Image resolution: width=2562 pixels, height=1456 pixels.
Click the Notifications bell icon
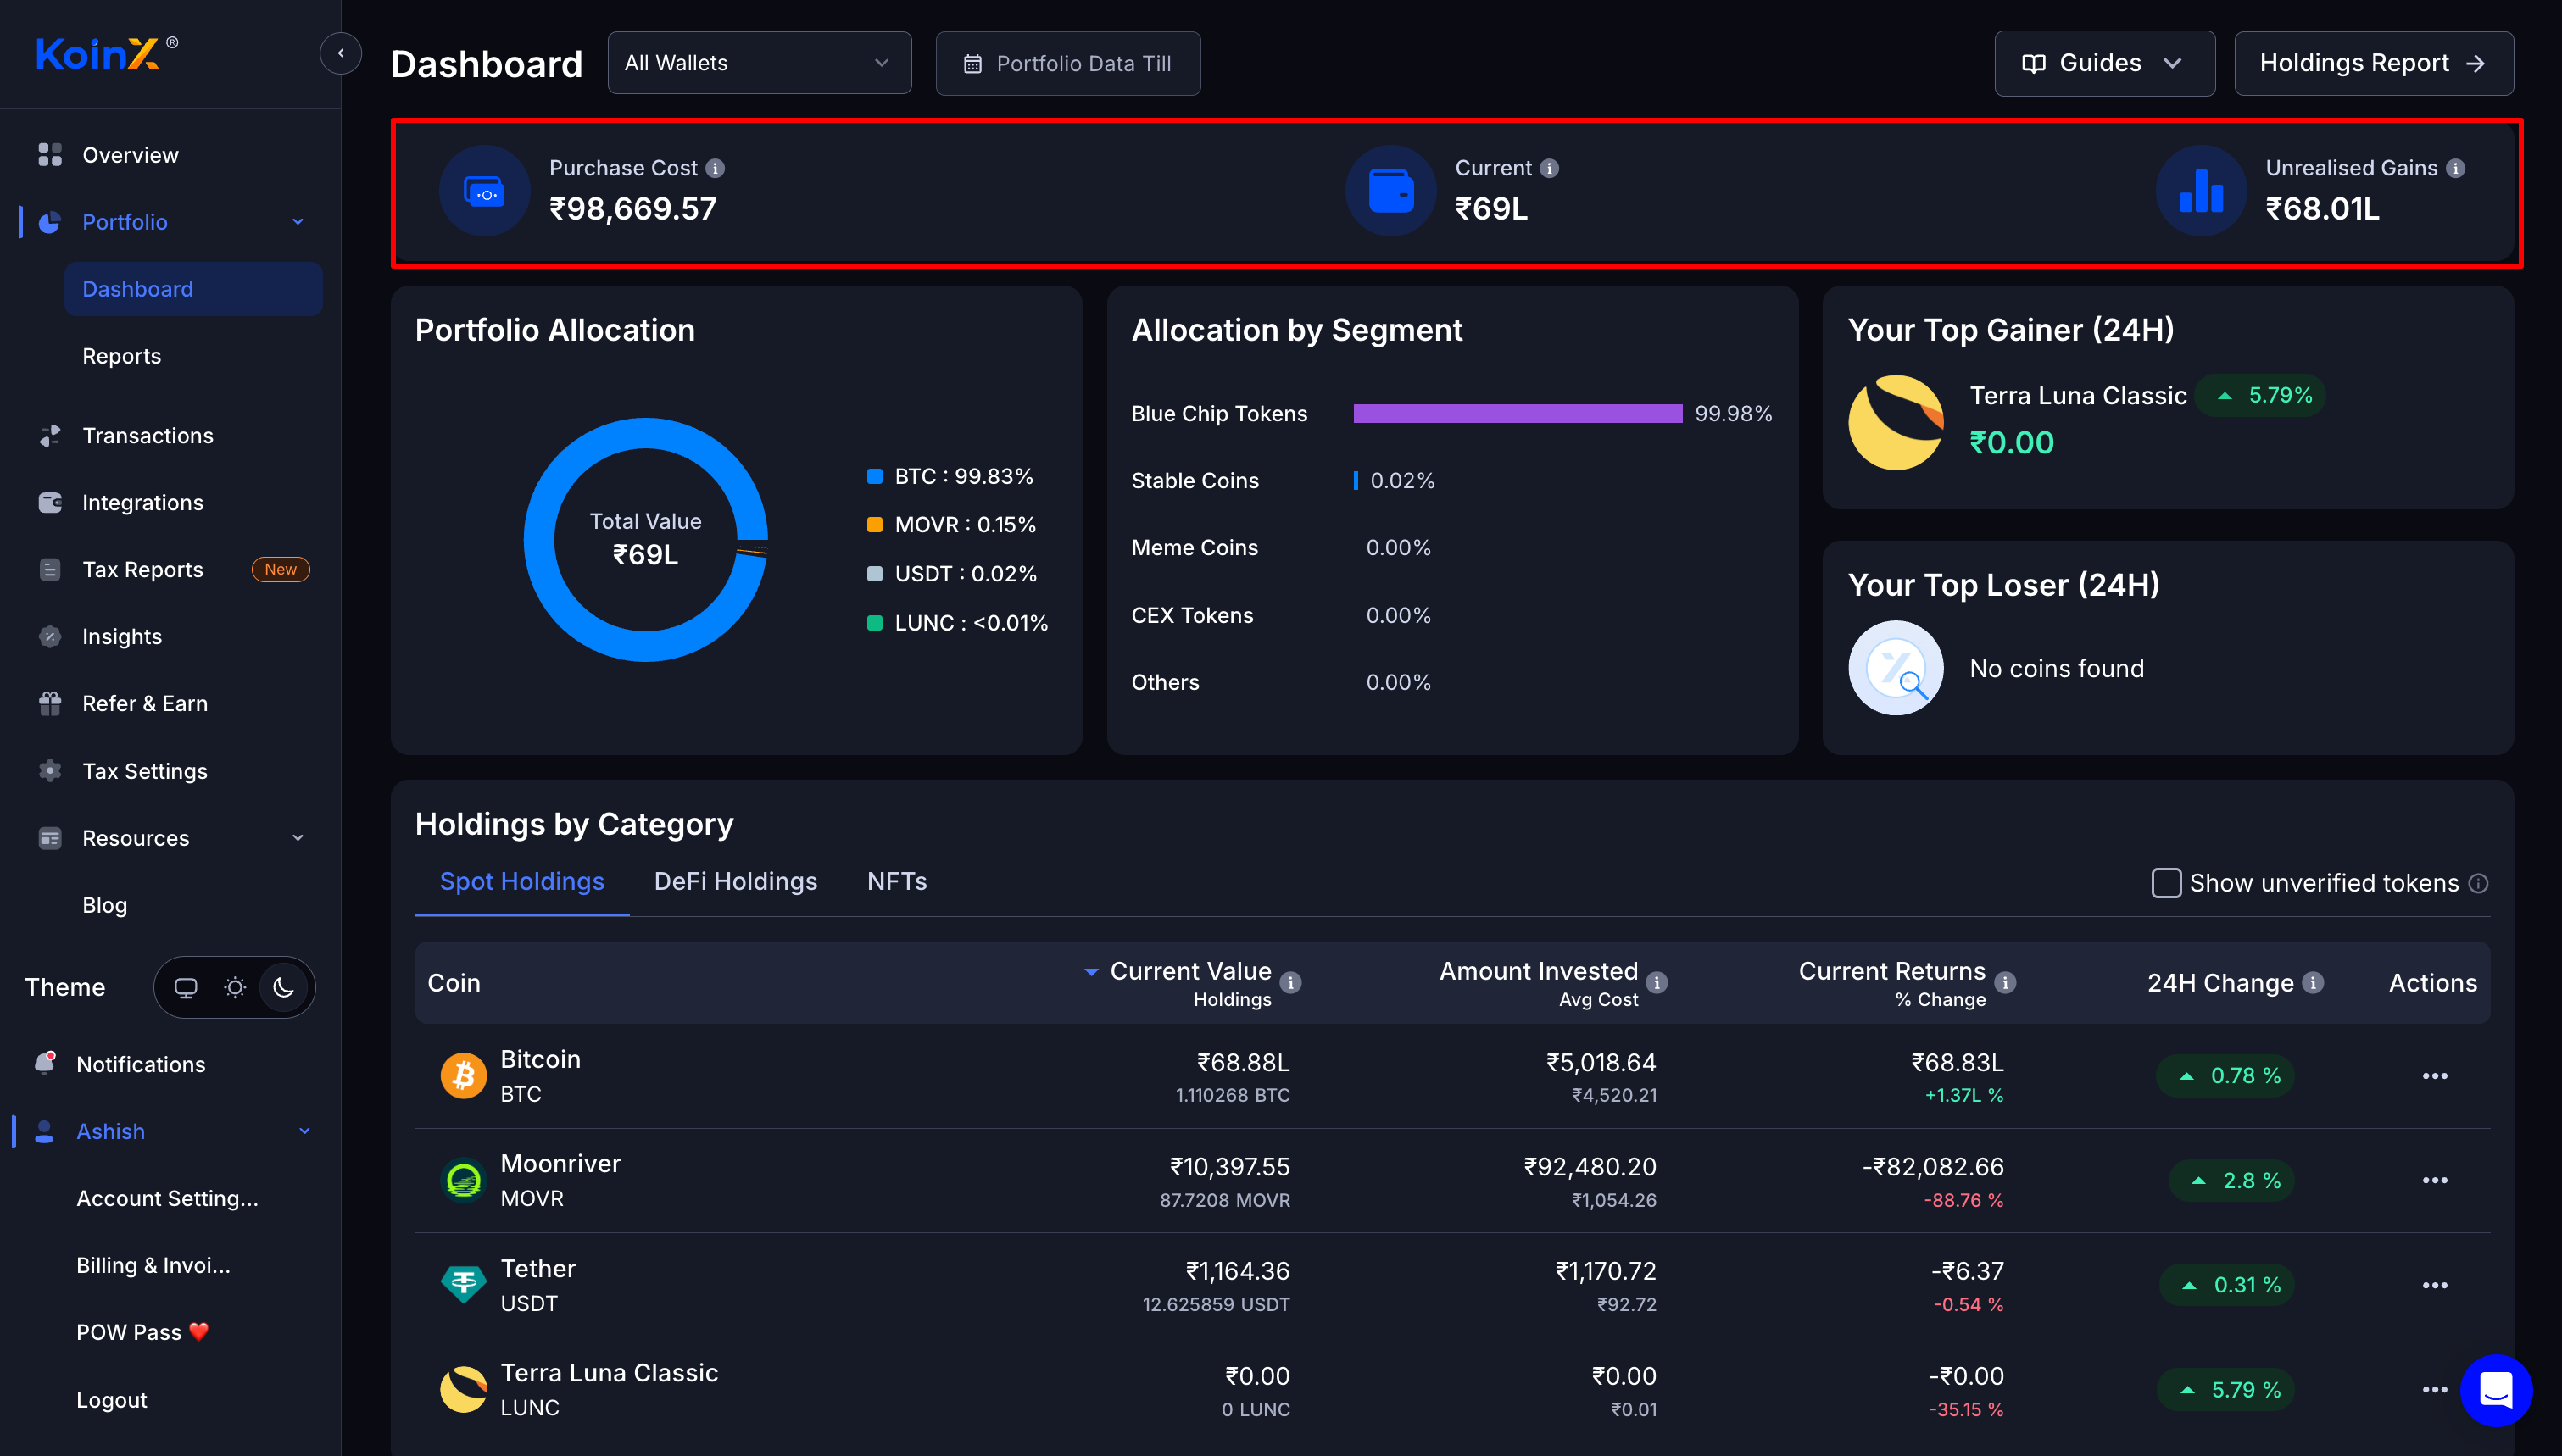pos(45,1063)
